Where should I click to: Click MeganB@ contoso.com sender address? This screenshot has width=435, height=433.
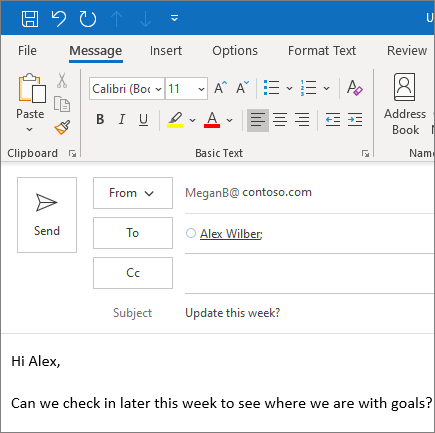[x=248, y=192]
